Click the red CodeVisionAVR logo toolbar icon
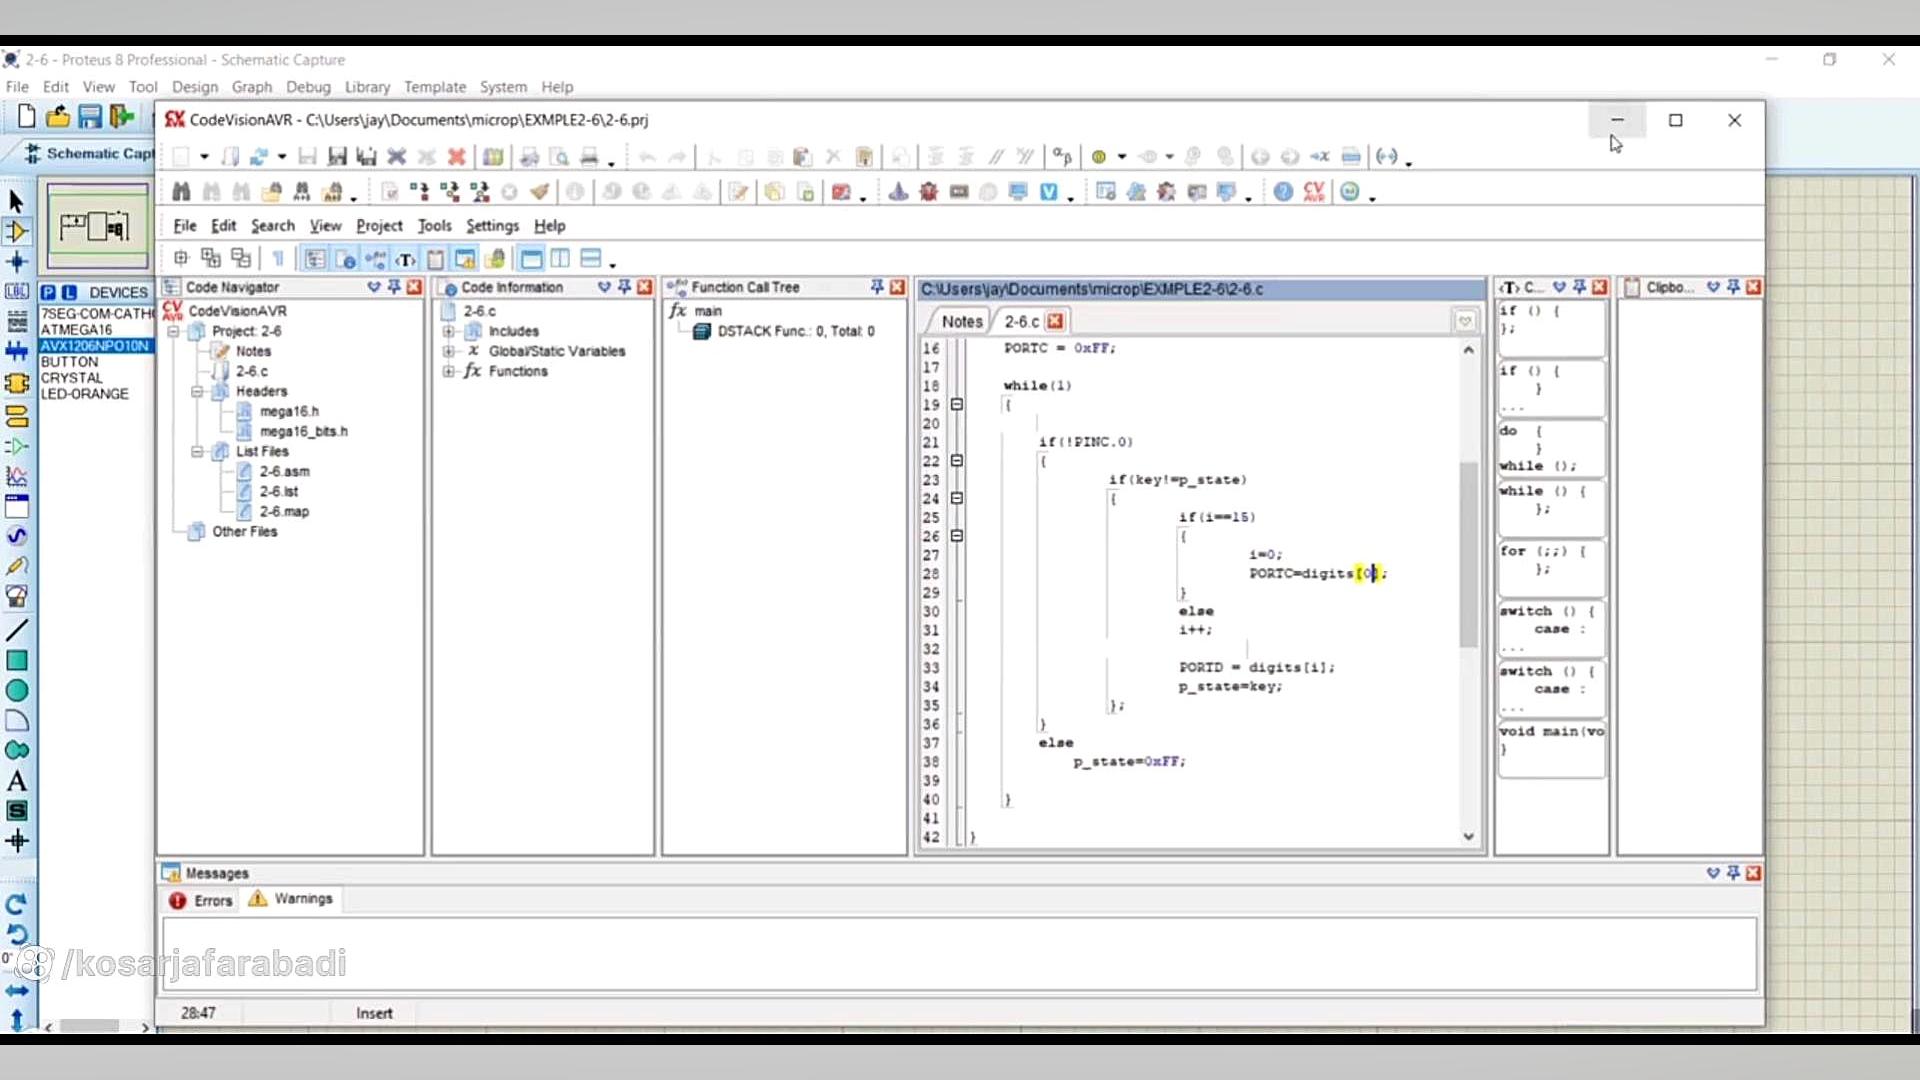 [x=1314, y=192]
